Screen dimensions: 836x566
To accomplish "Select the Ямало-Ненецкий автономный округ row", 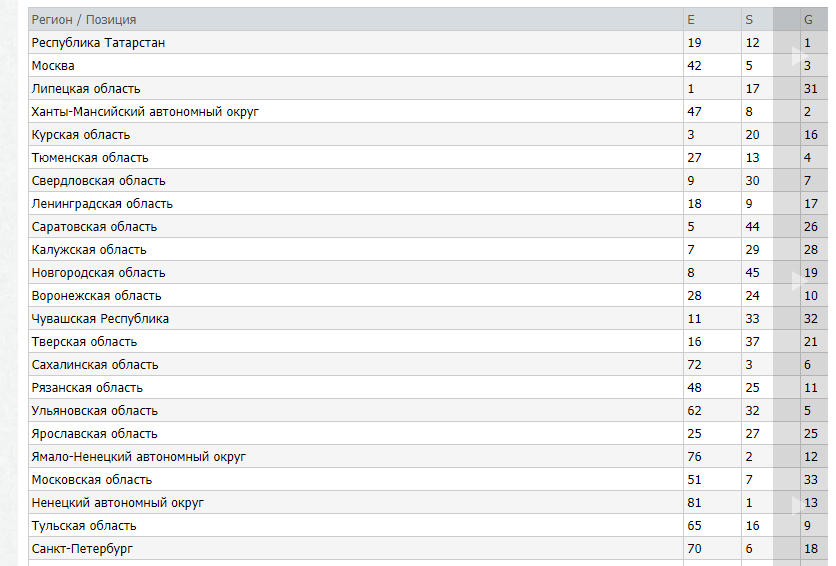I will (138, 457).
